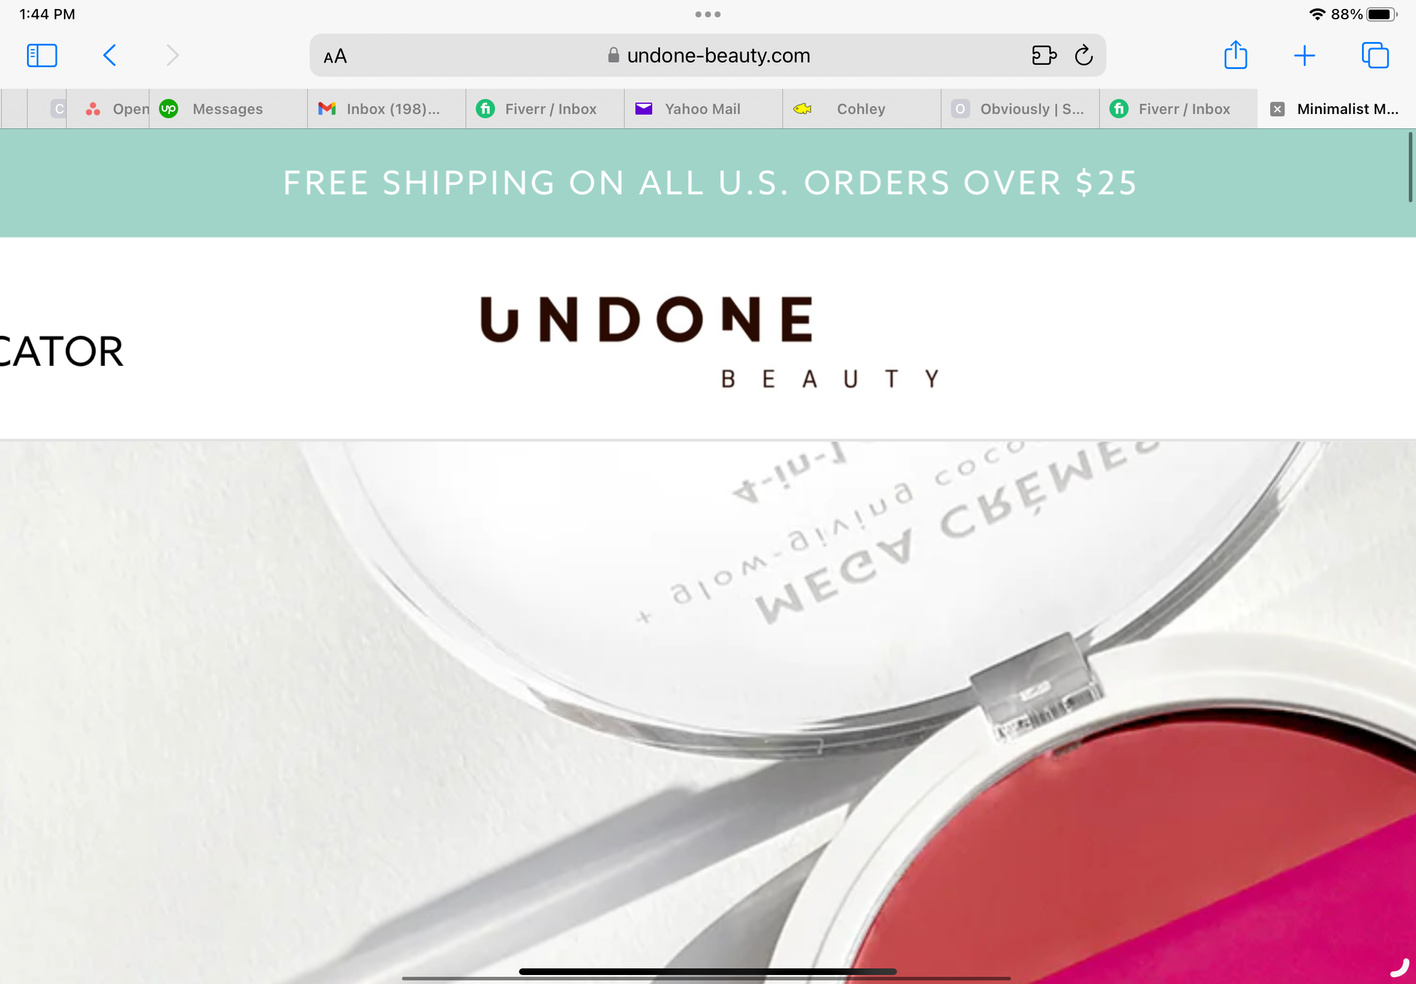
Task: Reload the undone-beauty.com page
Action: (x=1084, y=55)
